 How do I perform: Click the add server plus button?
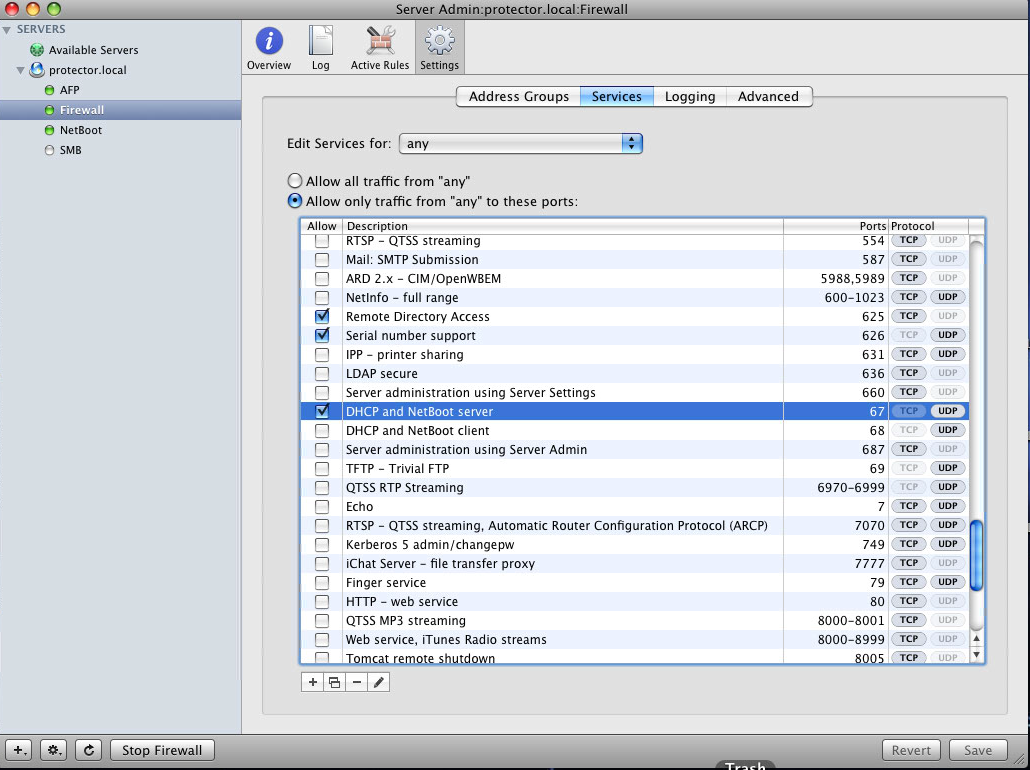19,750
